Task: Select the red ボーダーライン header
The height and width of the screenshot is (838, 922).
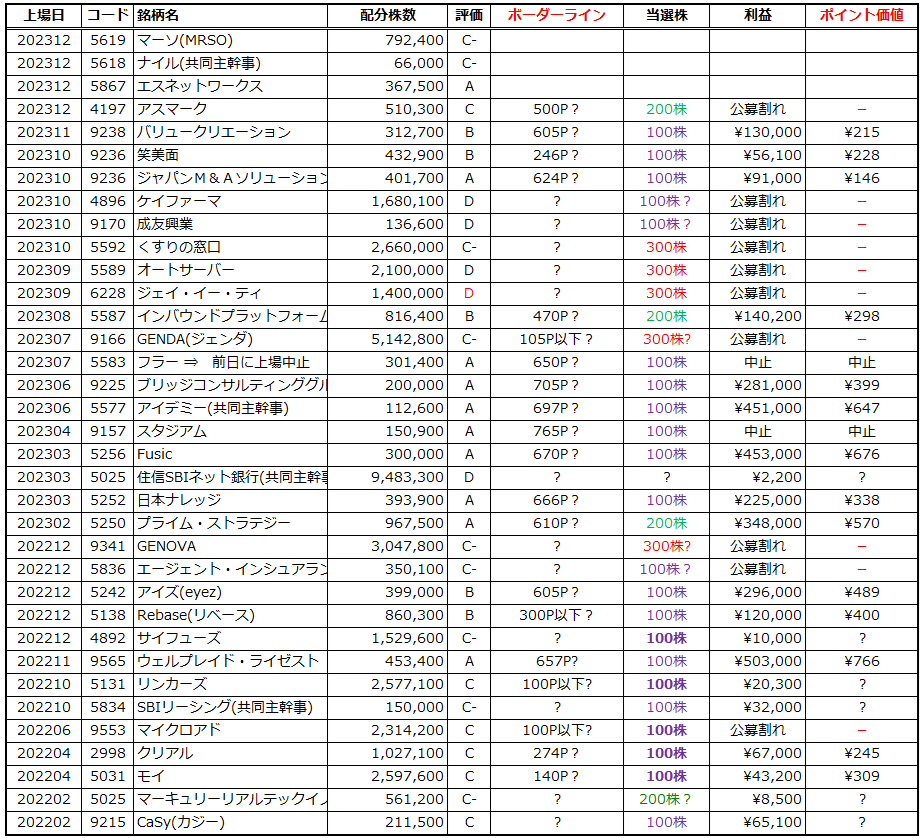Action: 556,15
